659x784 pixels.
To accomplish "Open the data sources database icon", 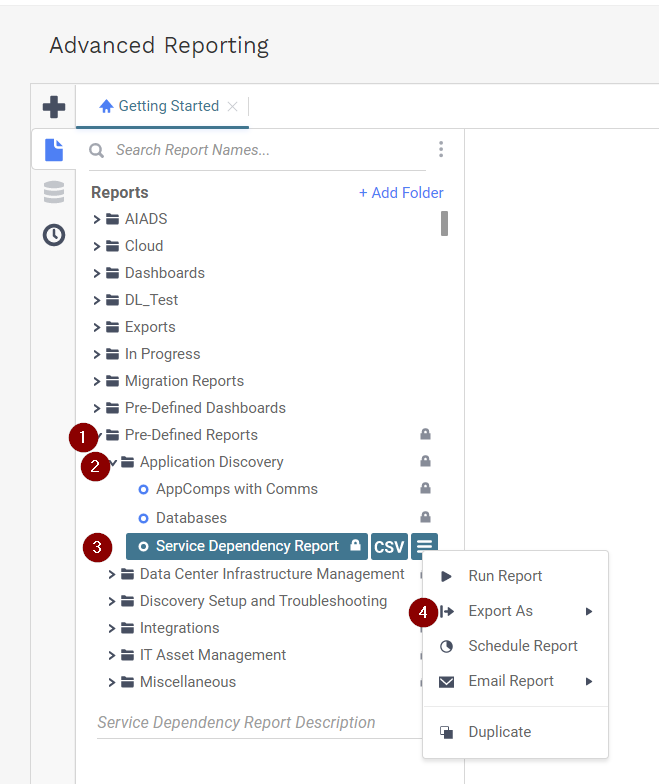I will 54,192.
